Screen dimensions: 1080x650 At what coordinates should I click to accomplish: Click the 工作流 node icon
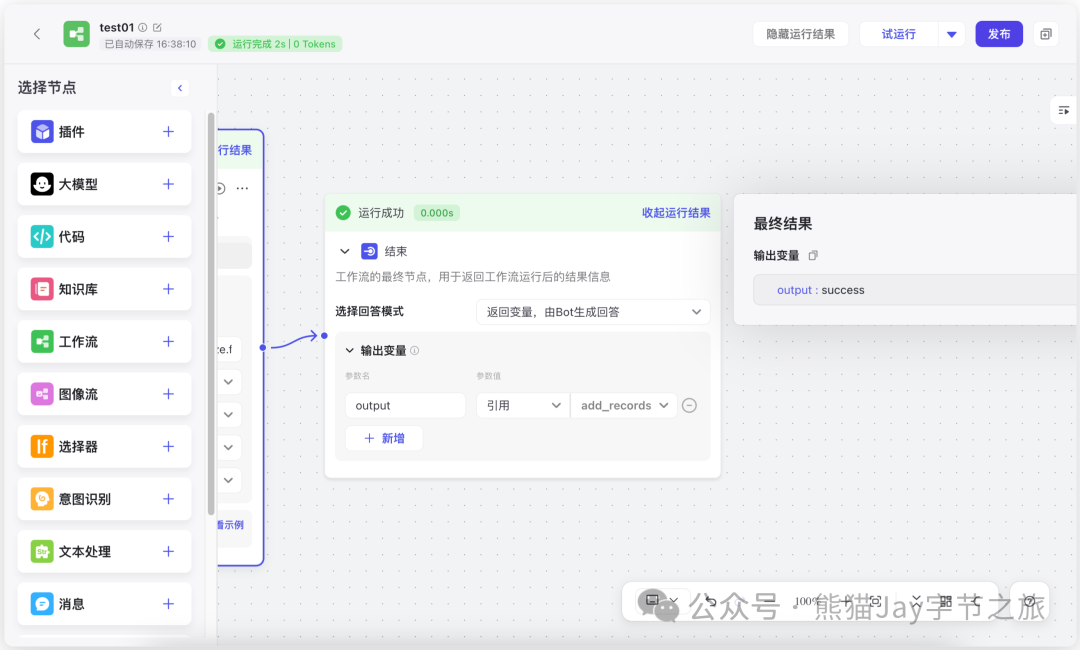[x=42, y=342]
